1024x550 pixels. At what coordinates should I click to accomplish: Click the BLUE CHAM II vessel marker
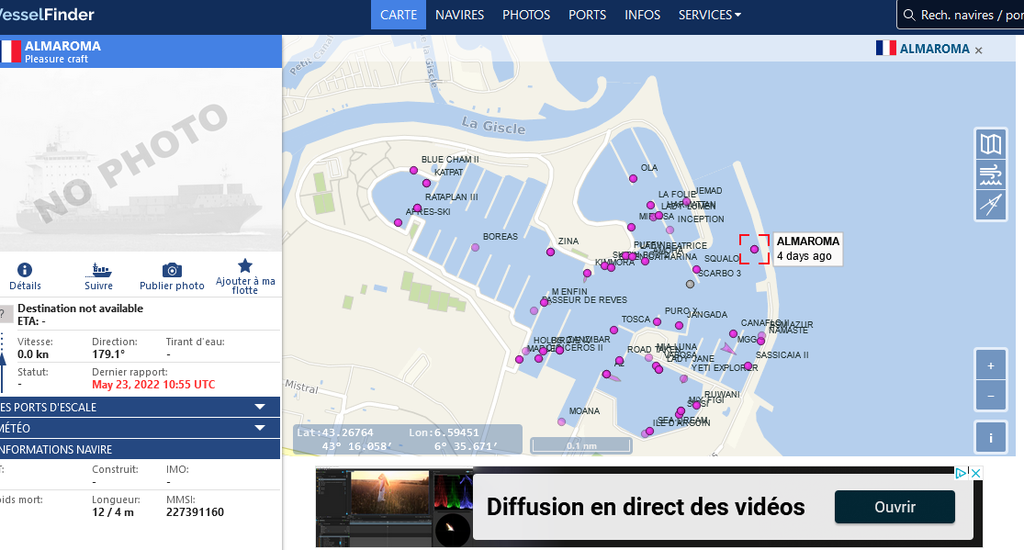click(413, 170)
